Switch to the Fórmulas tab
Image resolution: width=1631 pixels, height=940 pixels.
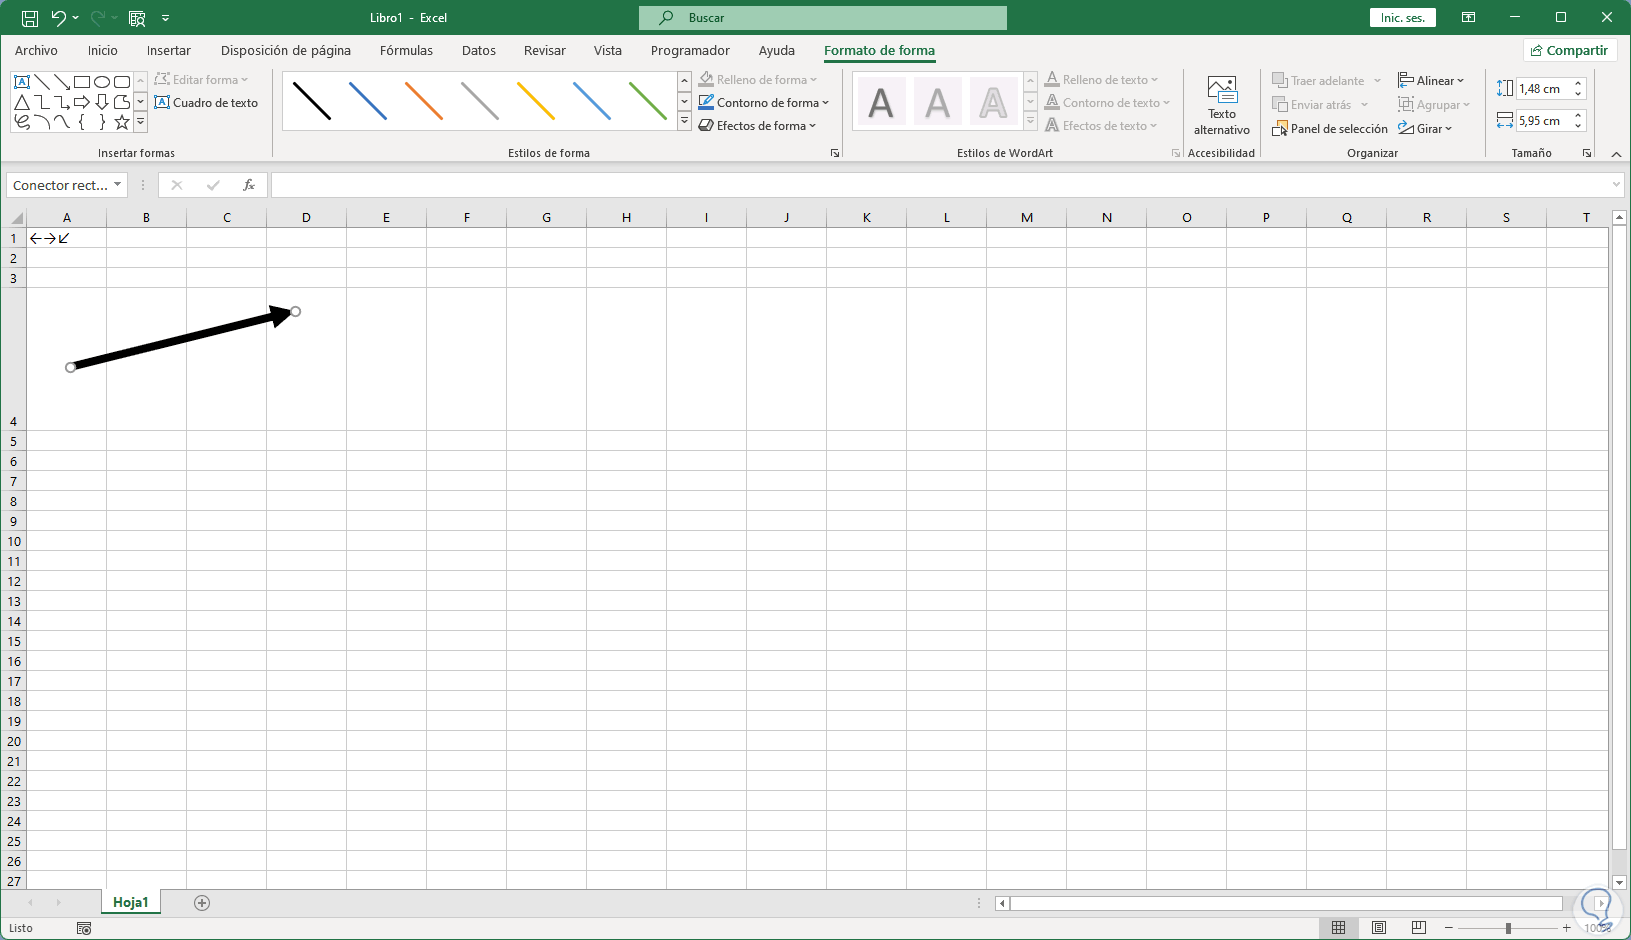click(406, 51)
